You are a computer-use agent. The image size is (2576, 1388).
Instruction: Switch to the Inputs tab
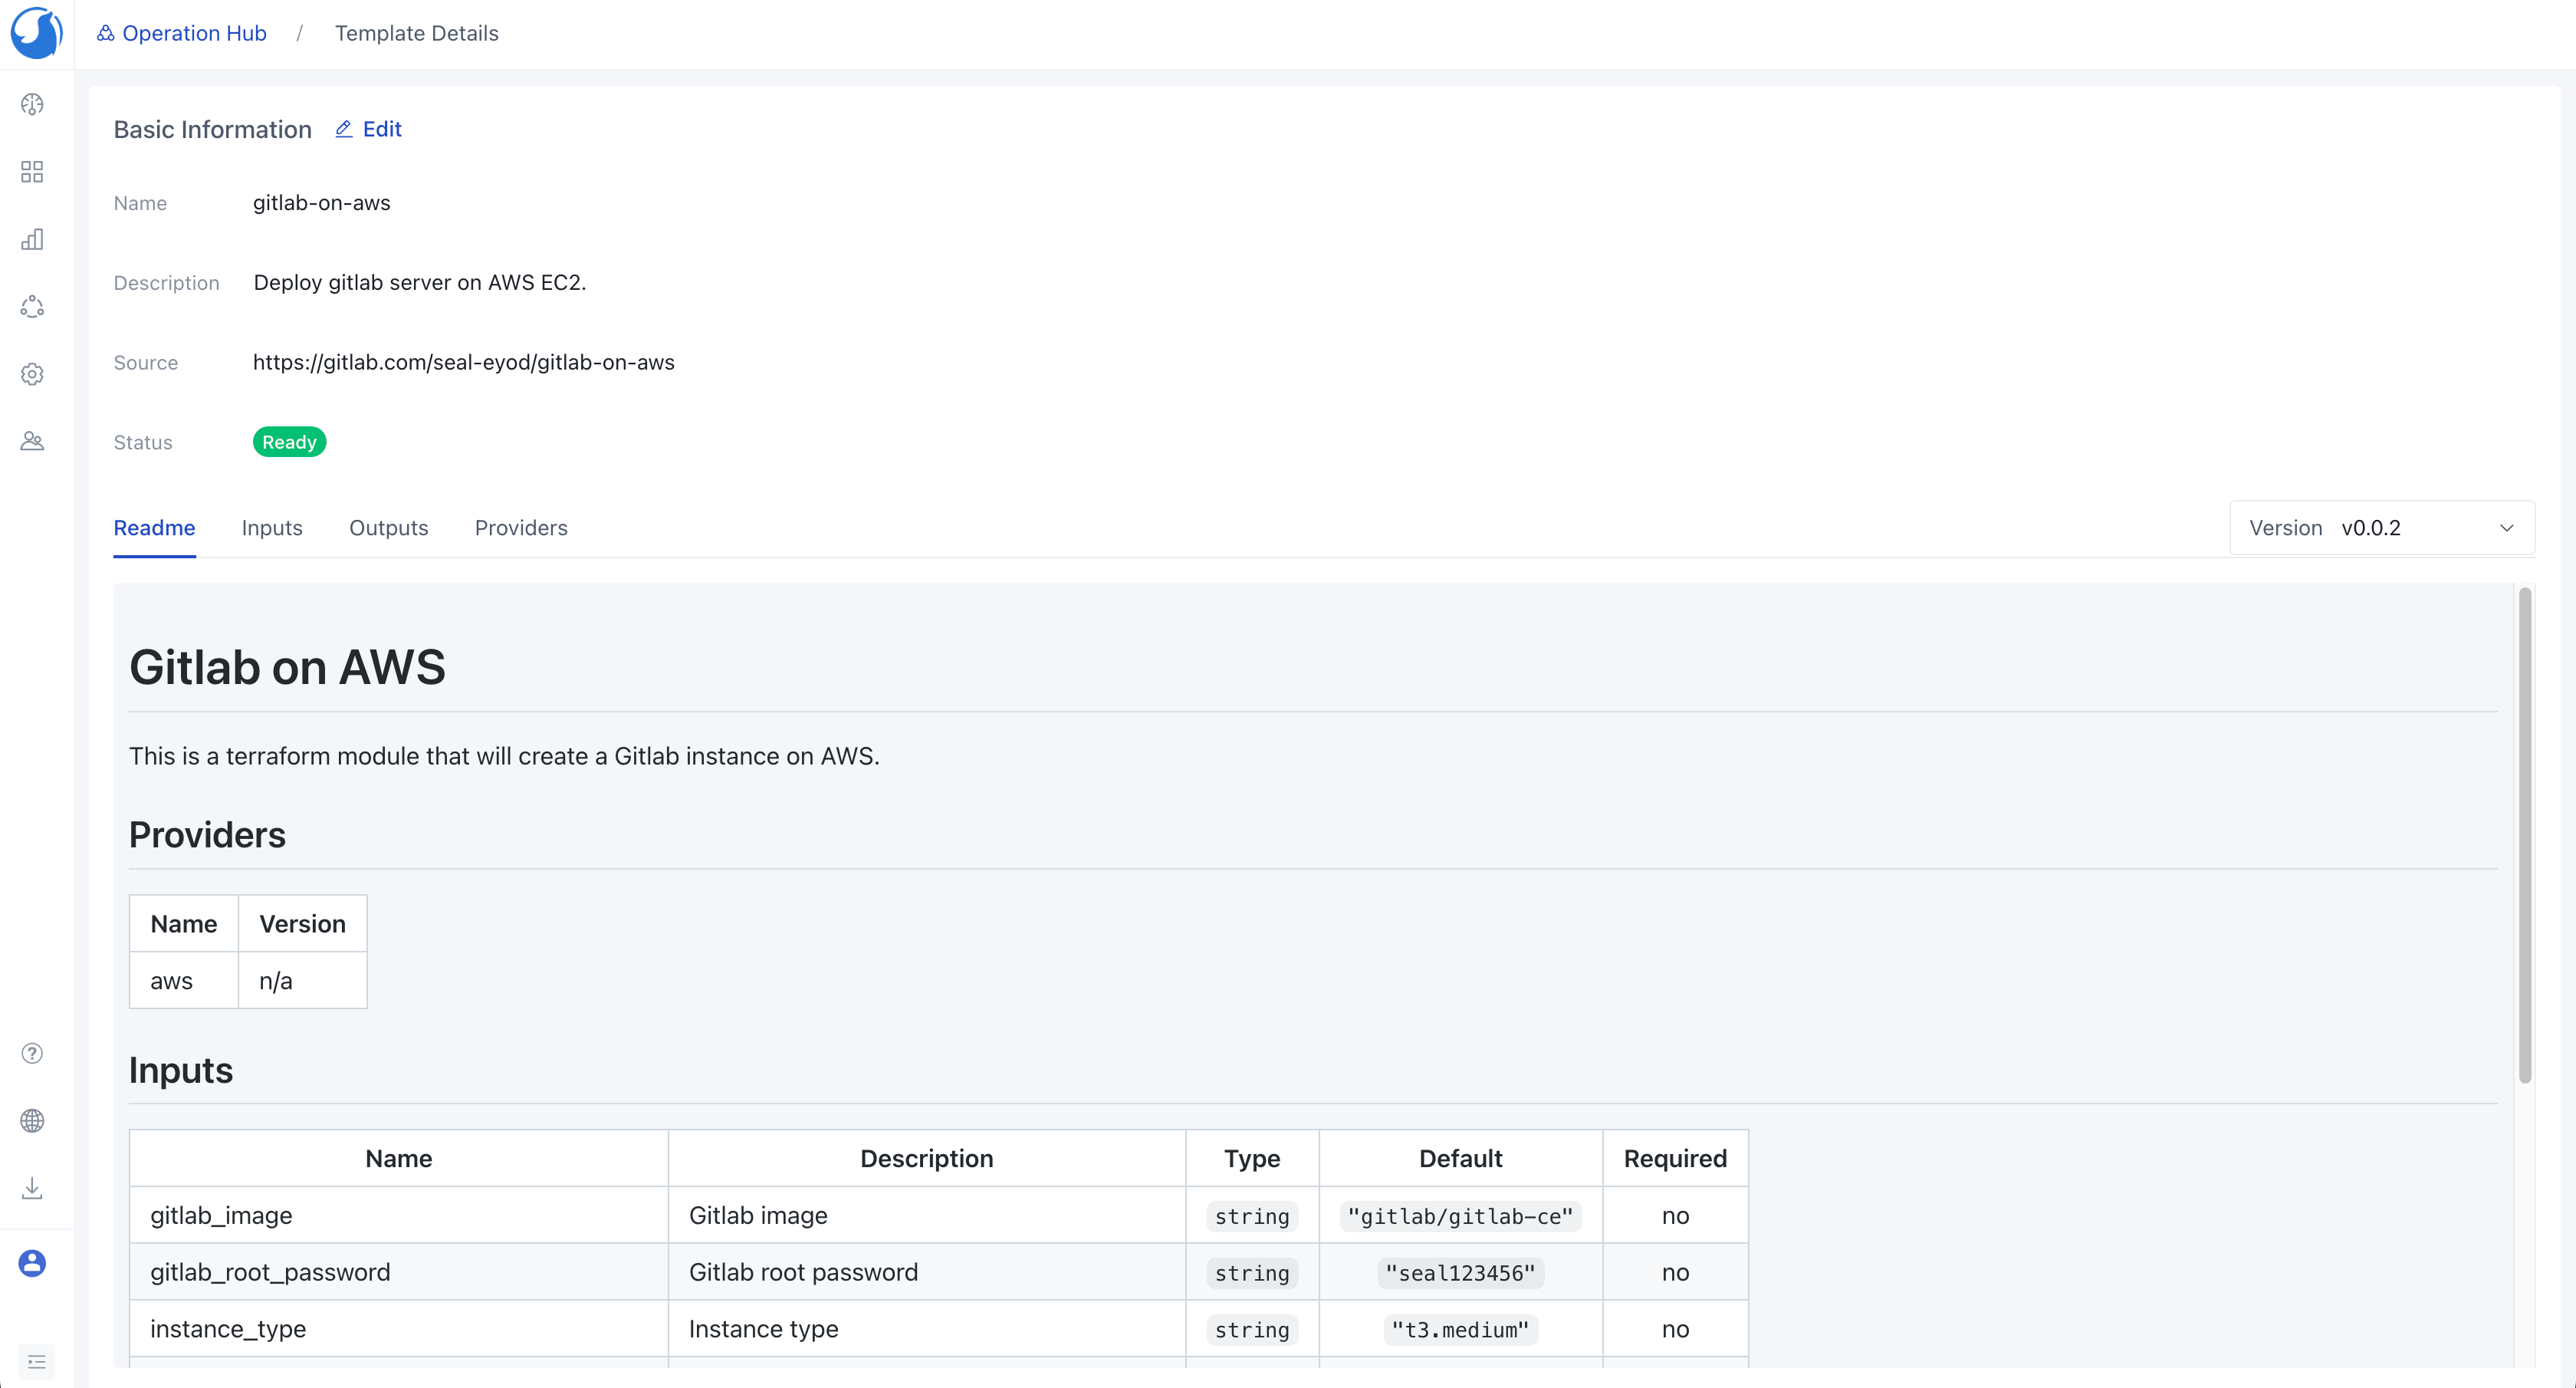coord(272,528)
